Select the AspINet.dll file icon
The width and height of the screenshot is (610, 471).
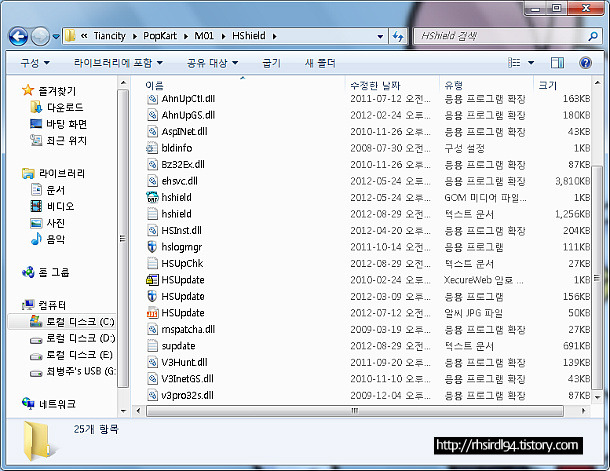pos(152,131)
